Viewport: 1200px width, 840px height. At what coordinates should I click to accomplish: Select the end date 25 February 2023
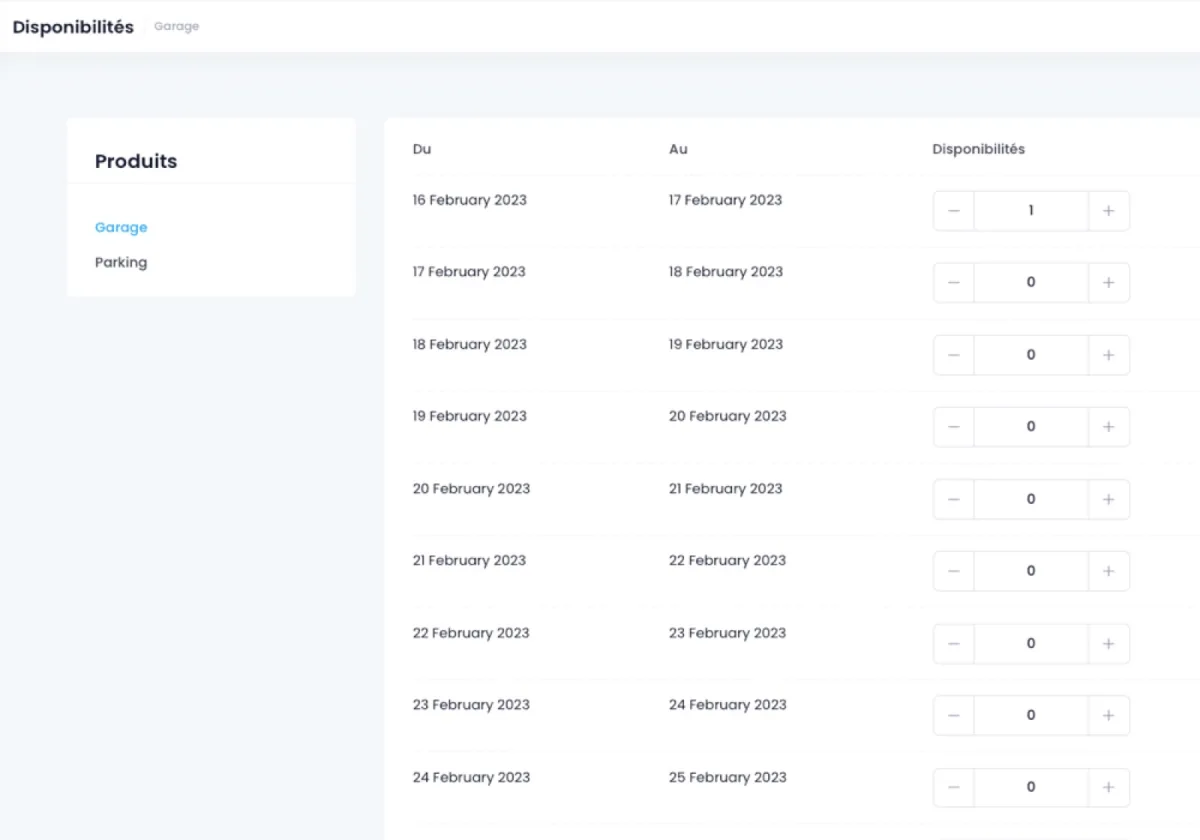pyautogui.click(x=728, y=777)
